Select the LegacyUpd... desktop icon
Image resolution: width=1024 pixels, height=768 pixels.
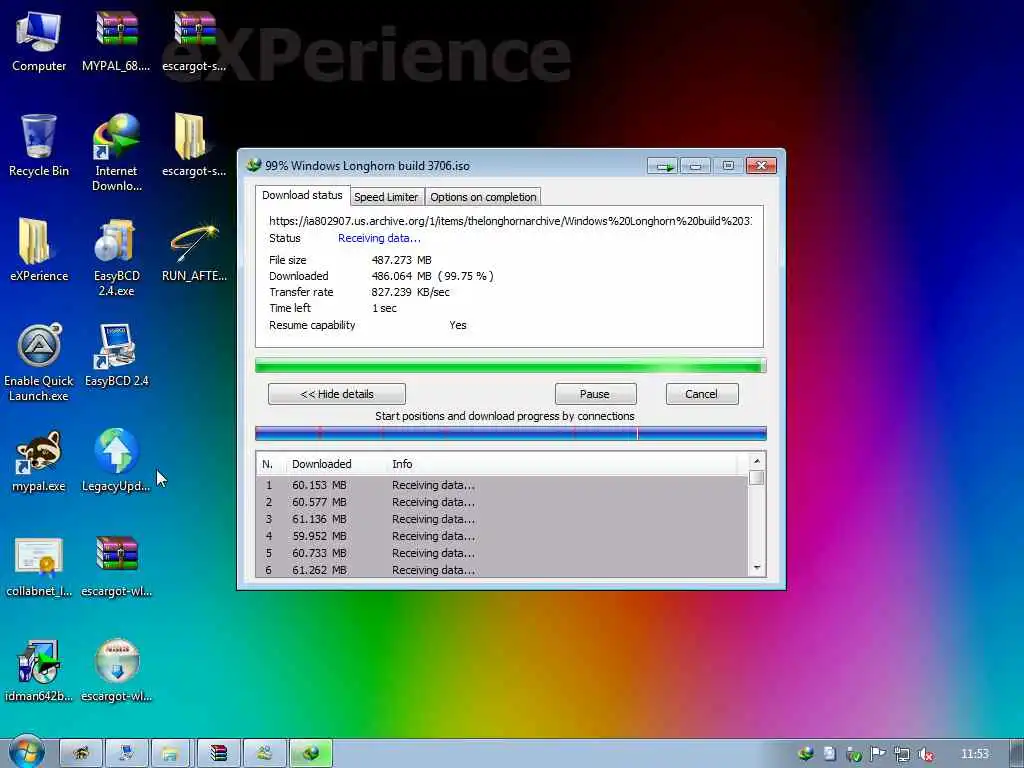coord(116,460)
